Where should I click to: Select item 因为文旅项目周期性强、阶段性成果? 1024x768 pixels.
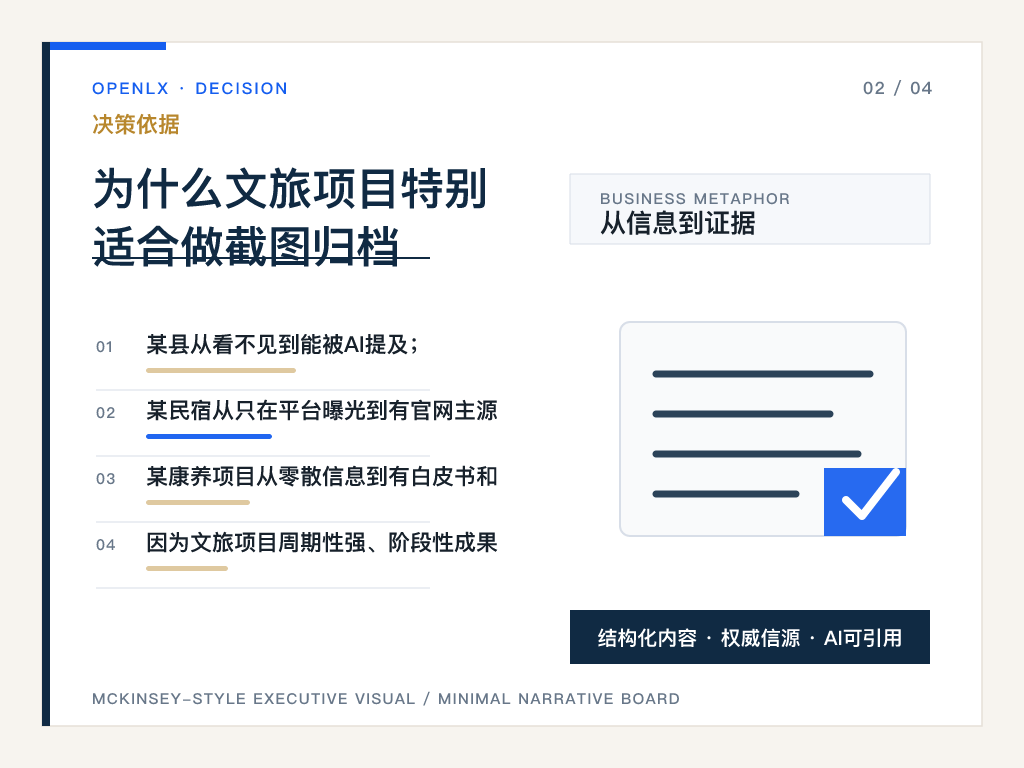pos(322,542)
